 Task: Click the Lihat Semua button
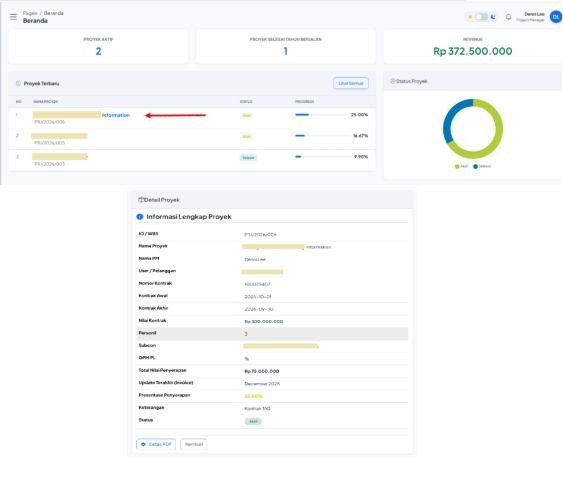(x=350, y=83)
